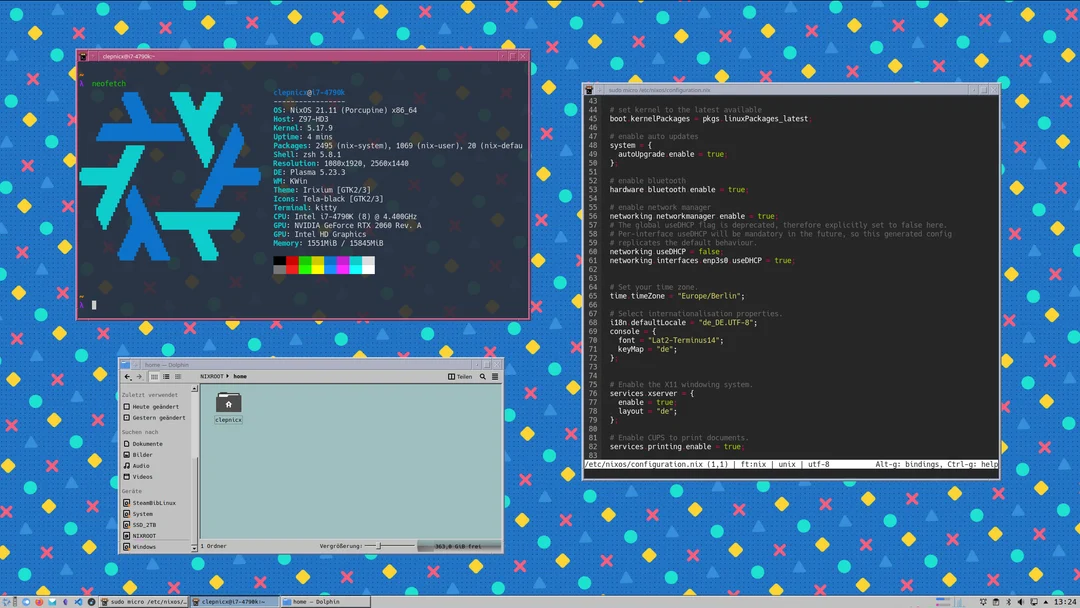
Task: Open the application launcher on the taskbar
Action: pos(8,601)
